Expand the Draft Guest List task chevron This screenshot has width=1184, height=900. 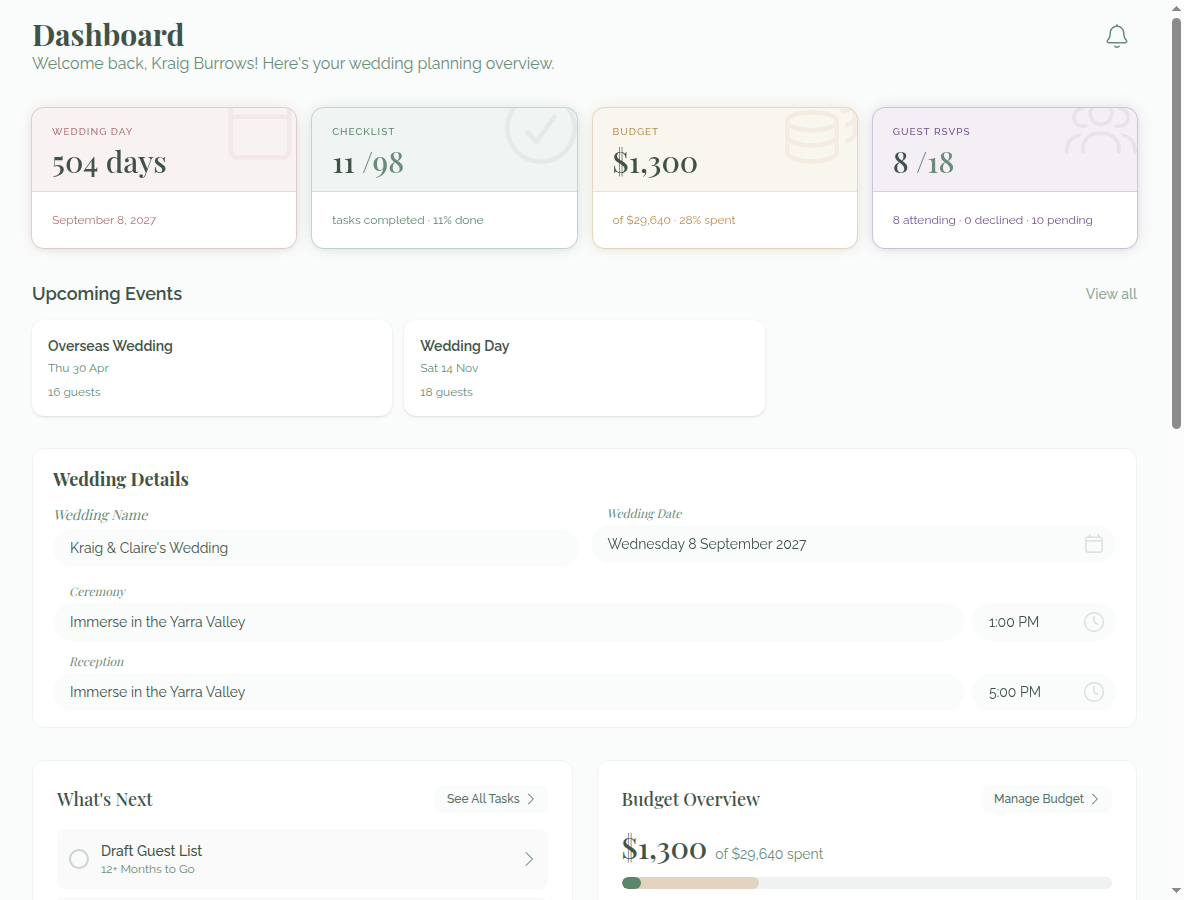(x=529, y=858)
